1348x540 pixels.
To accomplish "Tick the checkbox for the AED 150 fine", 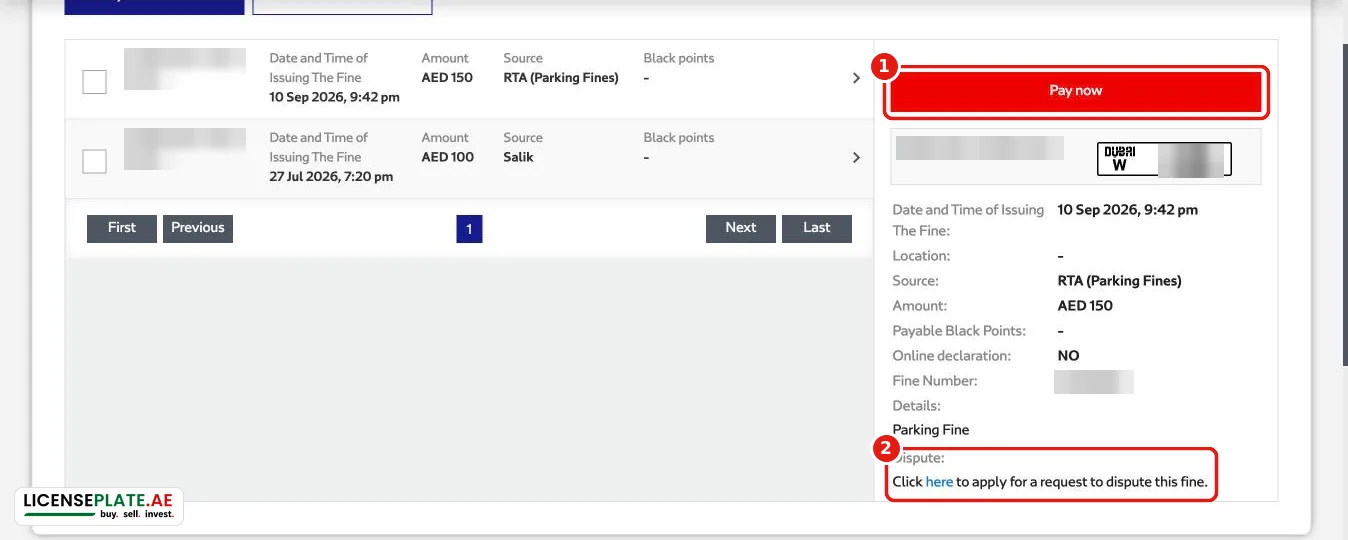I will click(94, 82).
